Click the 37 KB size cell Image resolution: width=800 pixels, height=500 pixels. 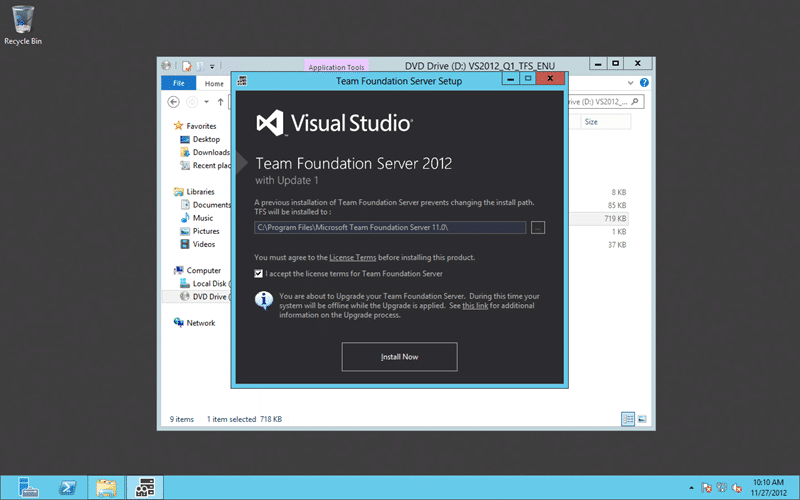click(x=617, y=245)
